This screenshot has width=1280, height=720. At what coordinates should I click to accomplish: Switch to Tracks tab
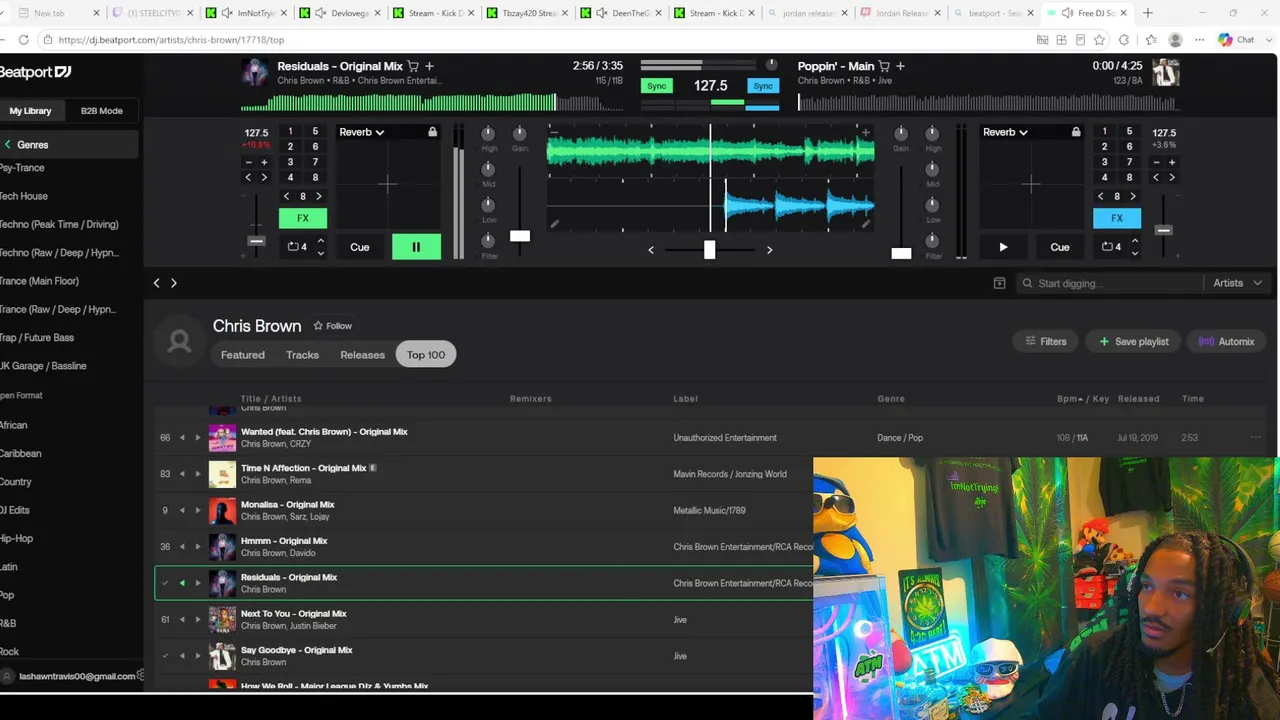click(302, 355)
